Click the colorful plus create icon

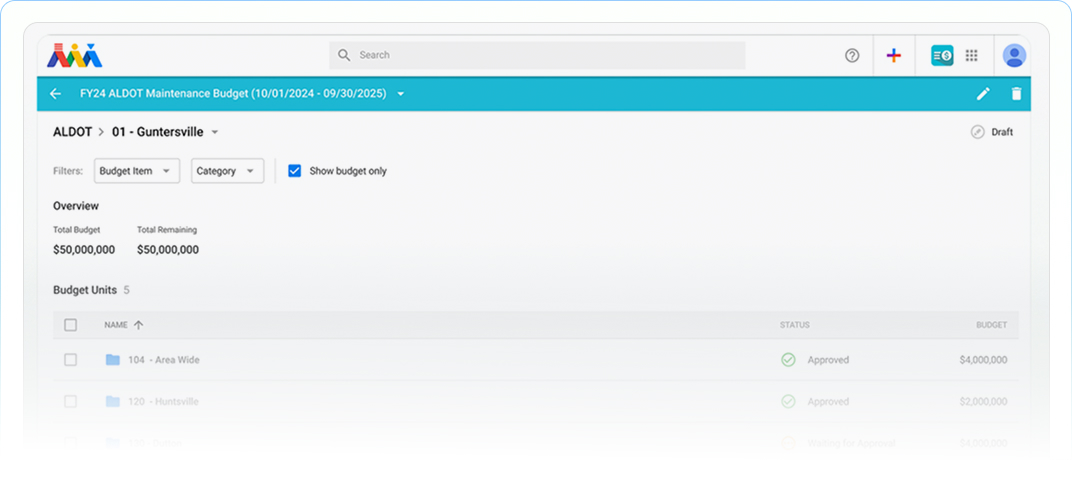click(x=894, y=55)
